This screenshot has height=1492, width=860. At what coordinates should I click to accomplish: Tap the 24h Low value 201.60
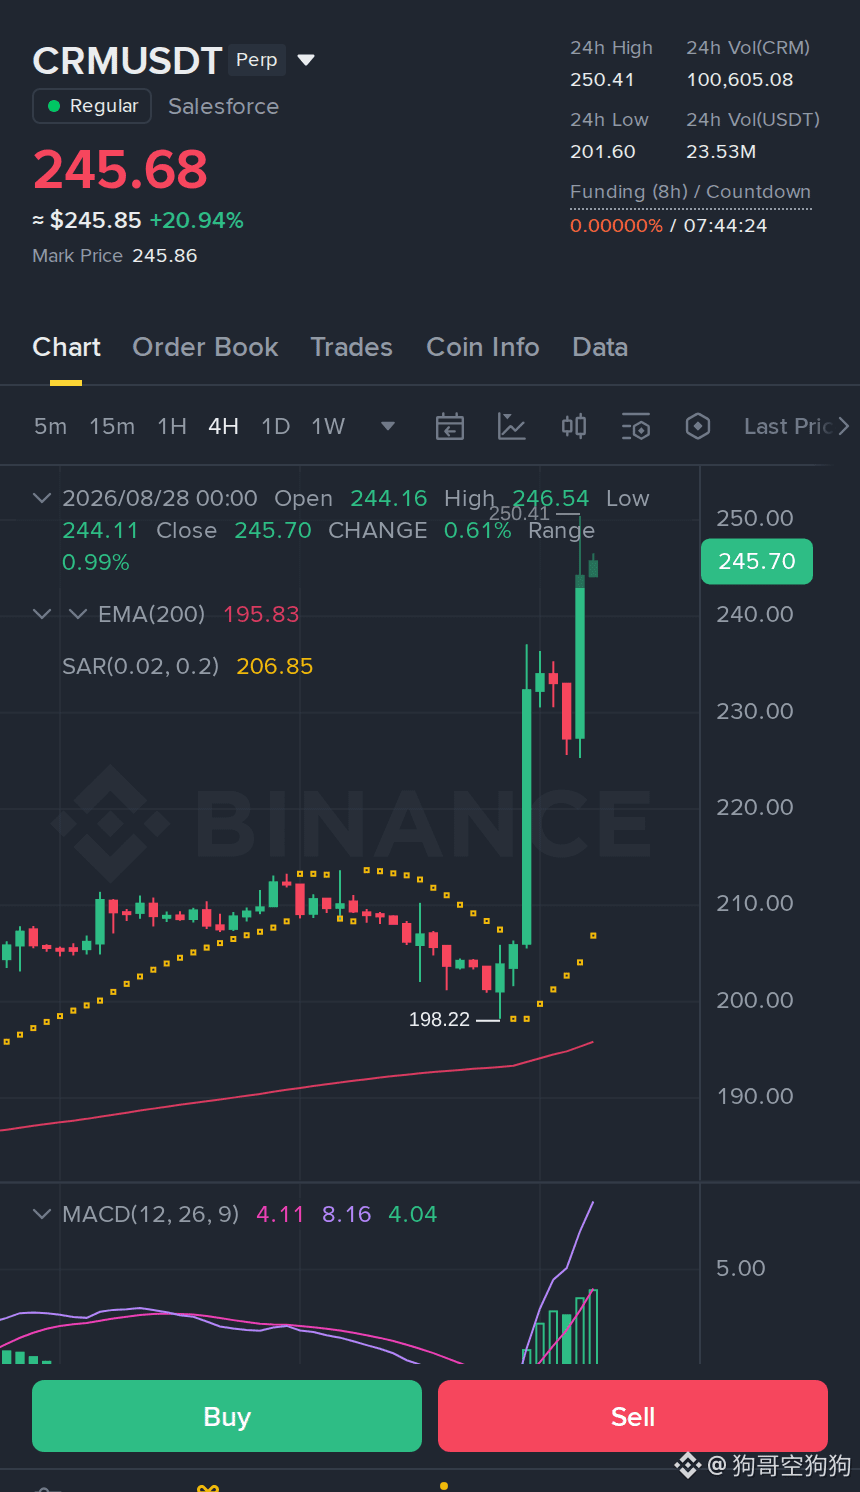tap(602, 152)
